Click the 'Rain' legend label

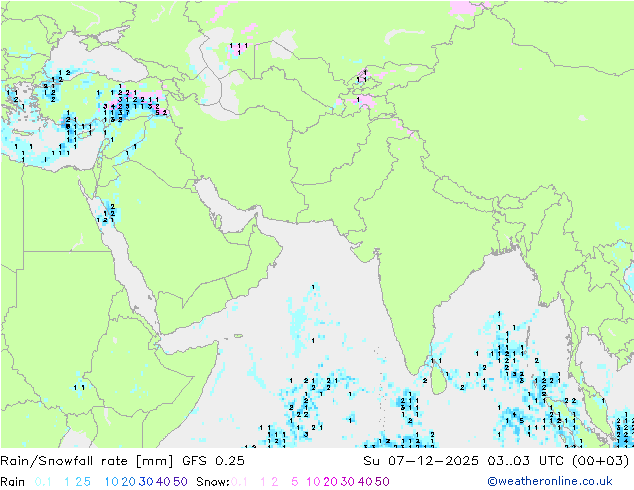(x=13, y=482)
